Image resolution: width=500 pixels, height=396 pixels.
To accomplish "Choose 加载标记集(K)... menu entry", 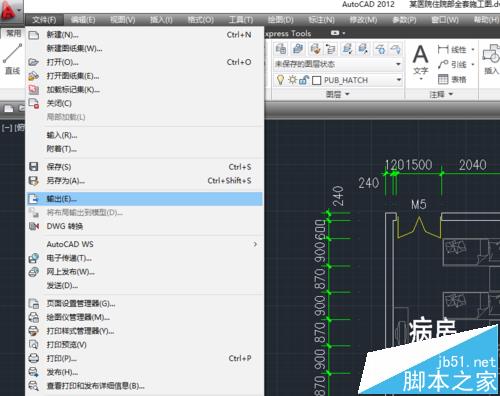I will (x=144, y=90).
